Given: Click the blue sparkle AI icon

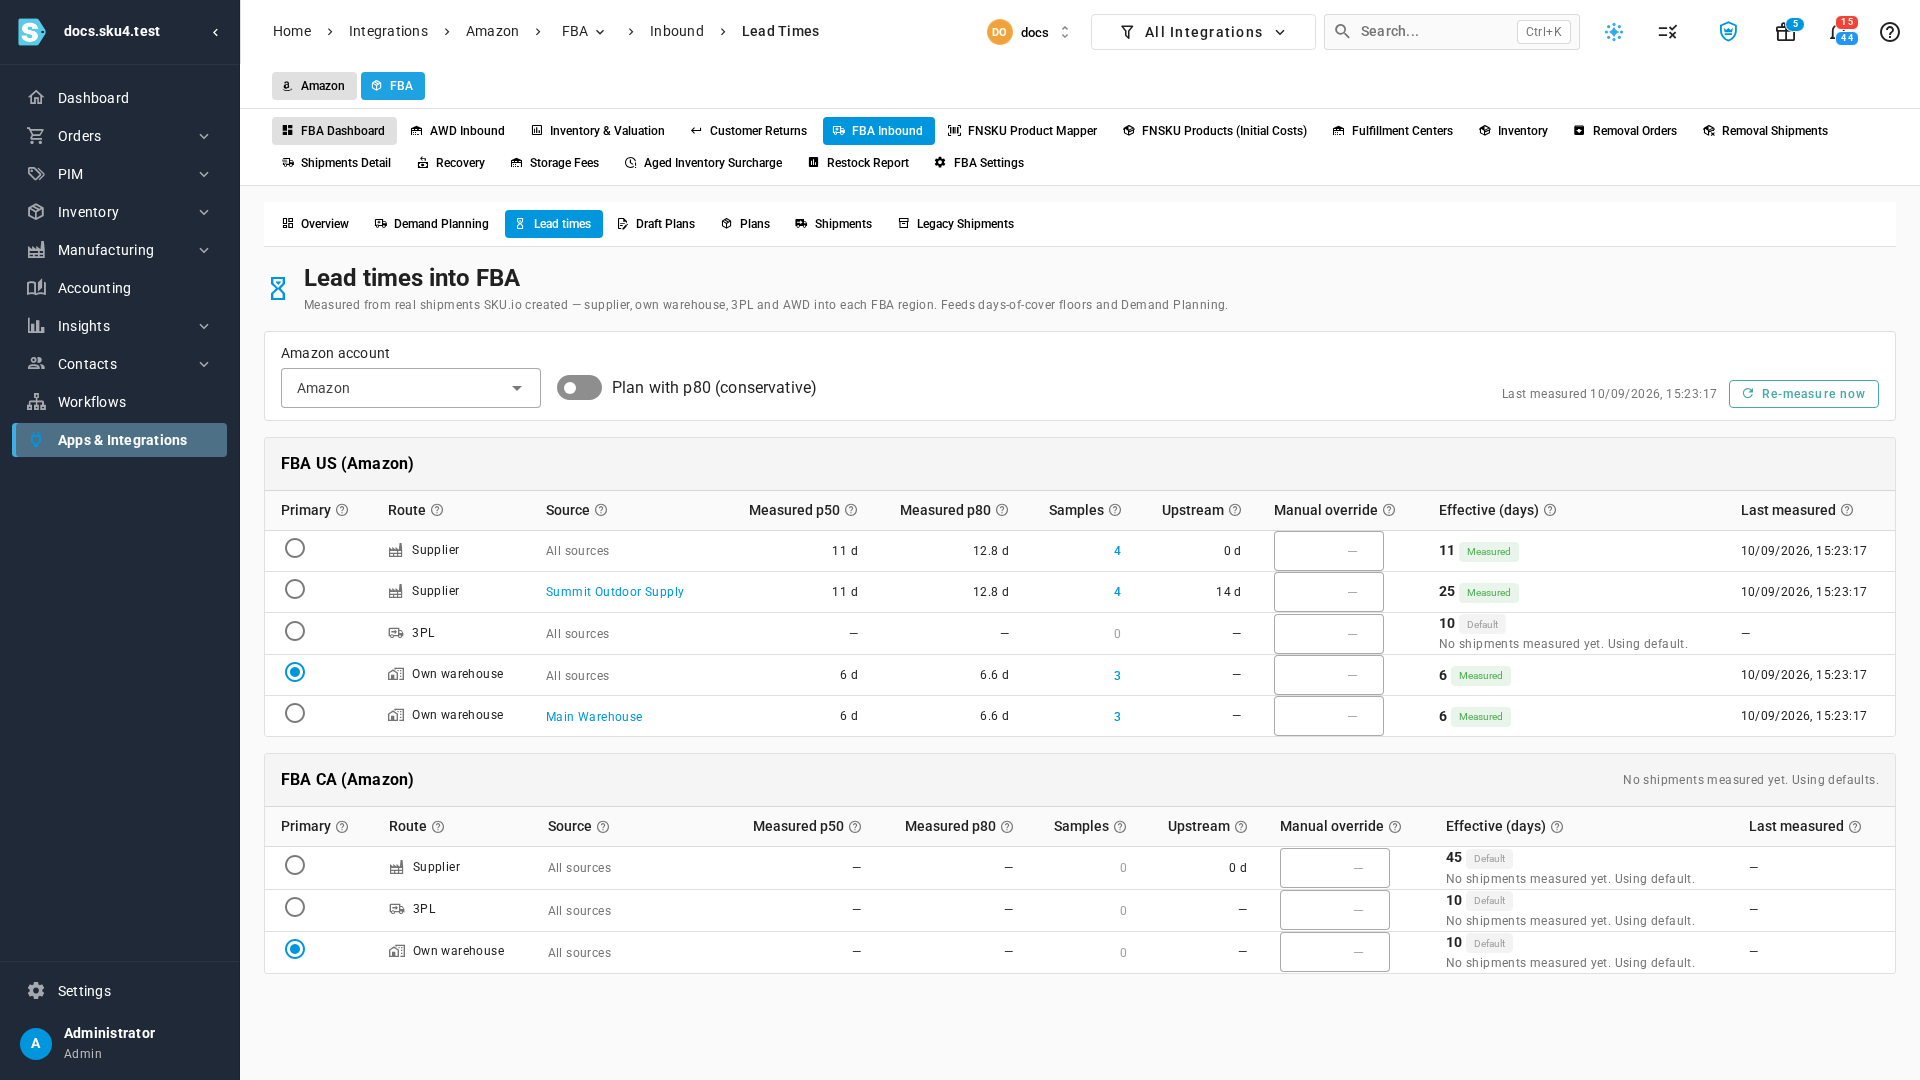Looking at the screenshot, I should pos(1614,32).
